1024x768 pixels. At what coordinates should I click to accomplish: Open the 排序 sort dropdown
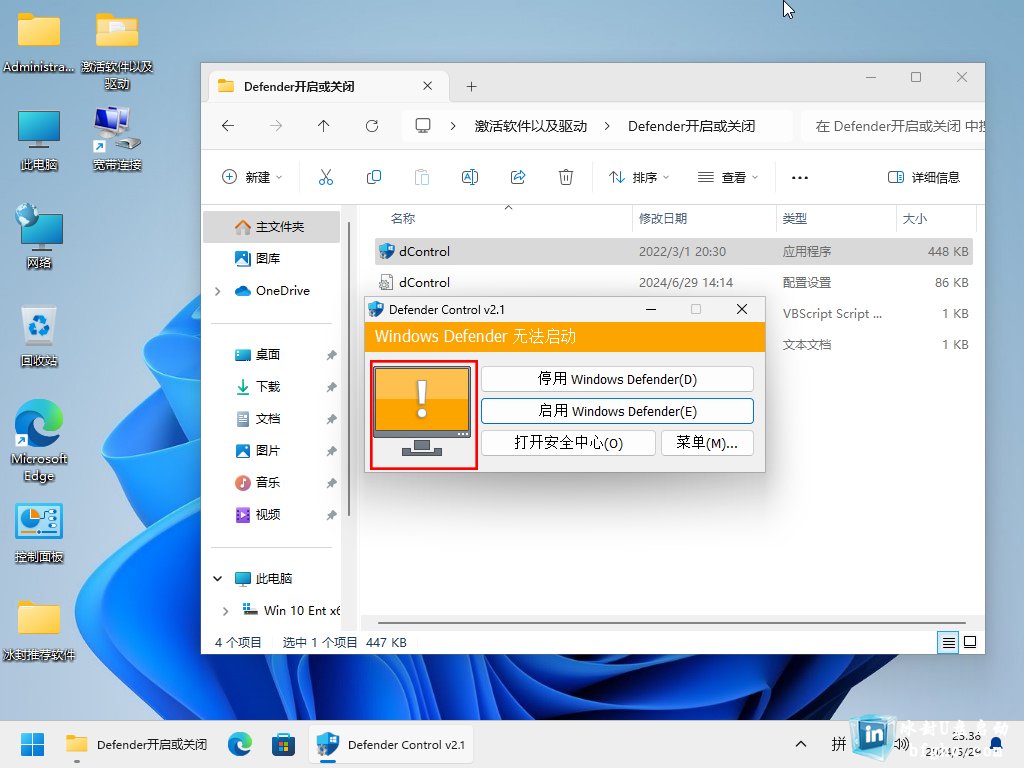pos(639,177)
